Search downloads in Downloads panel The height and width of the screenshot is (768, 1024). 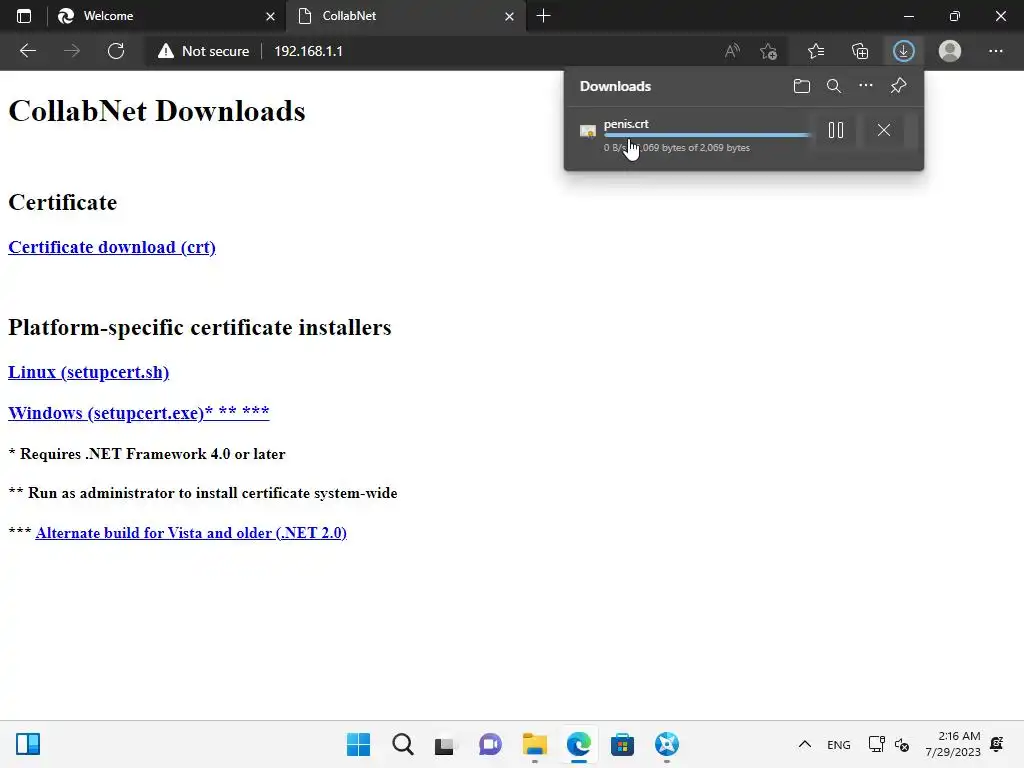point(834,86)
